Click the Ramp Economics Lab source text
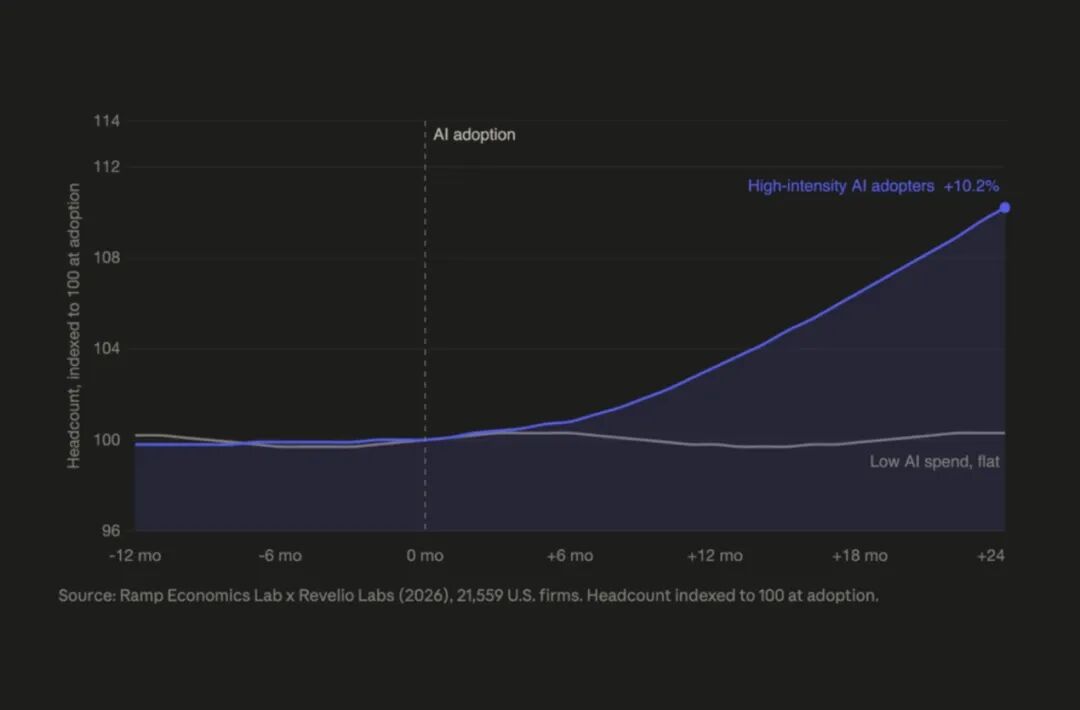 click(x=468, y=596)
